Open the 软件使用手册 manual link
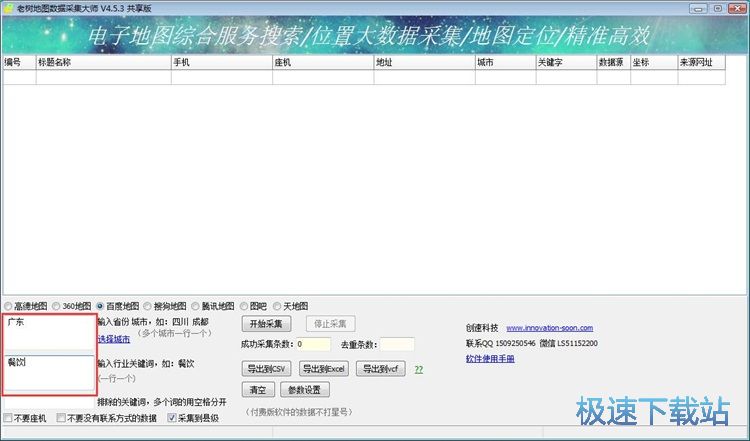 pos(490,359)
